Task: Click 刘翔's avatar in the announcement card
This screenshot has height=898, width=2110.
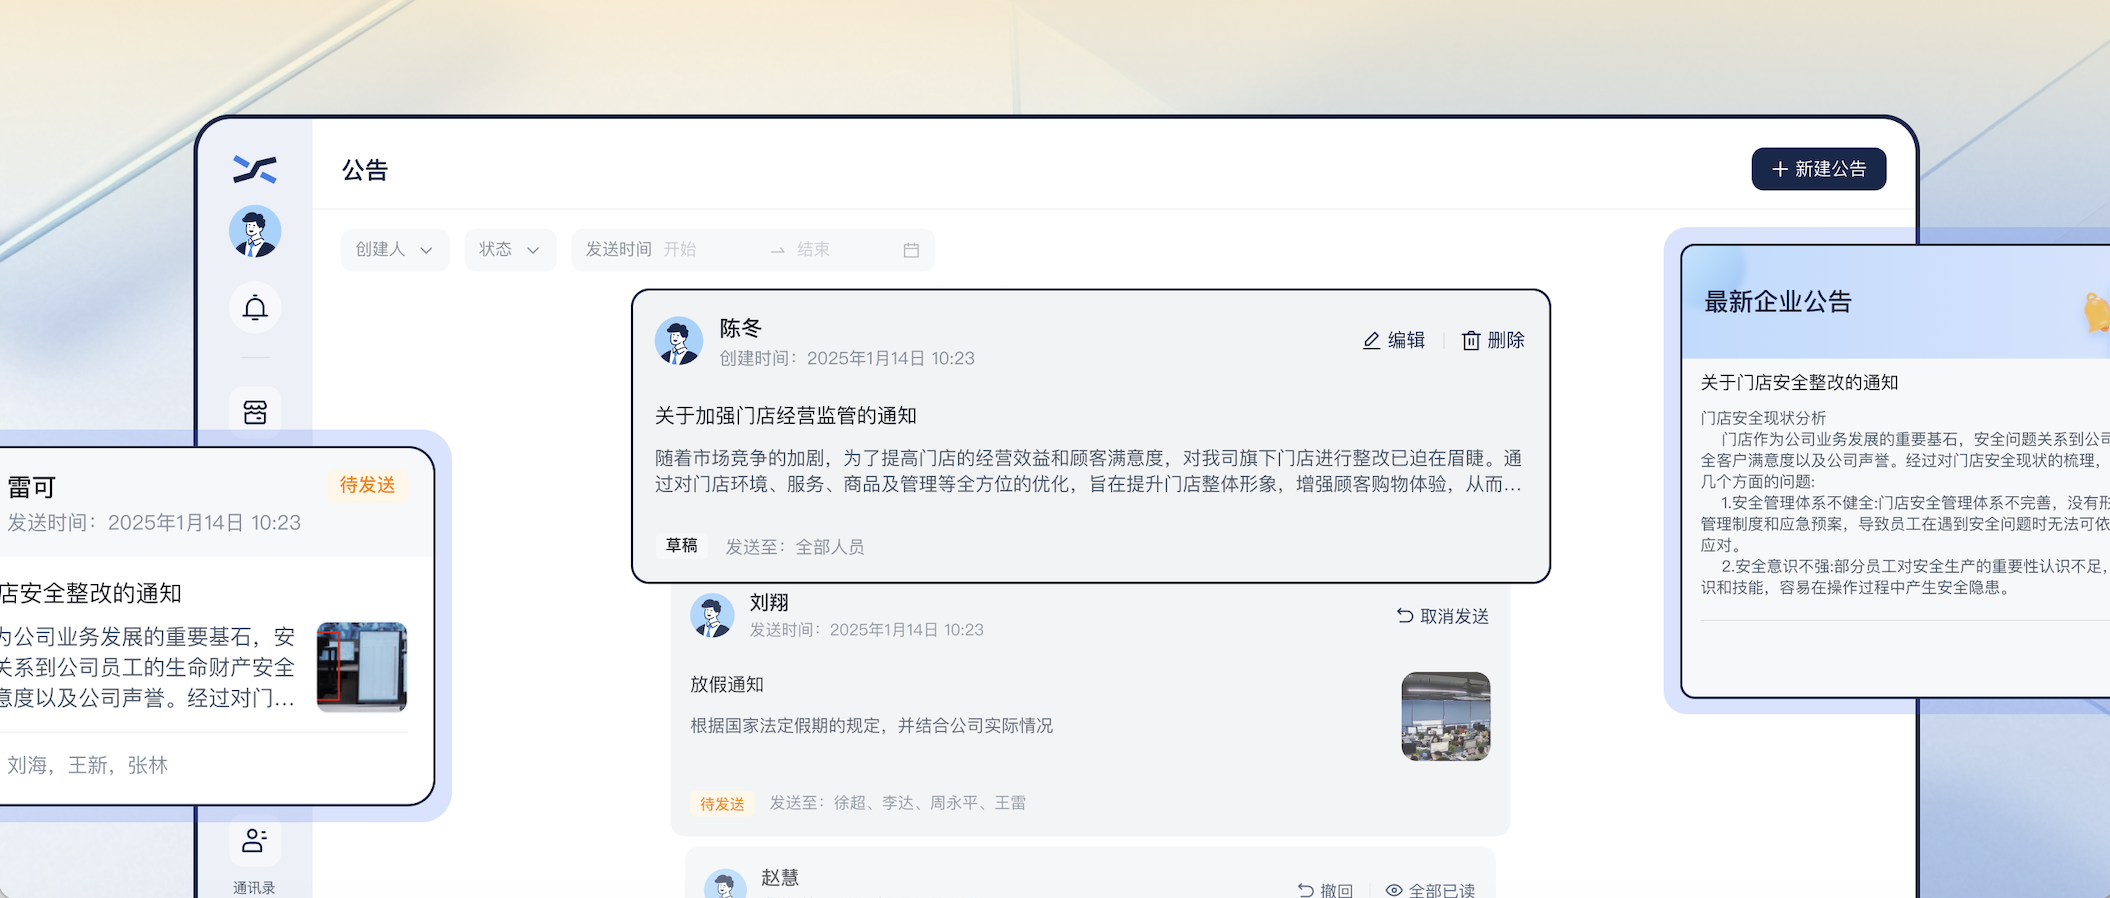Action: 712,615
